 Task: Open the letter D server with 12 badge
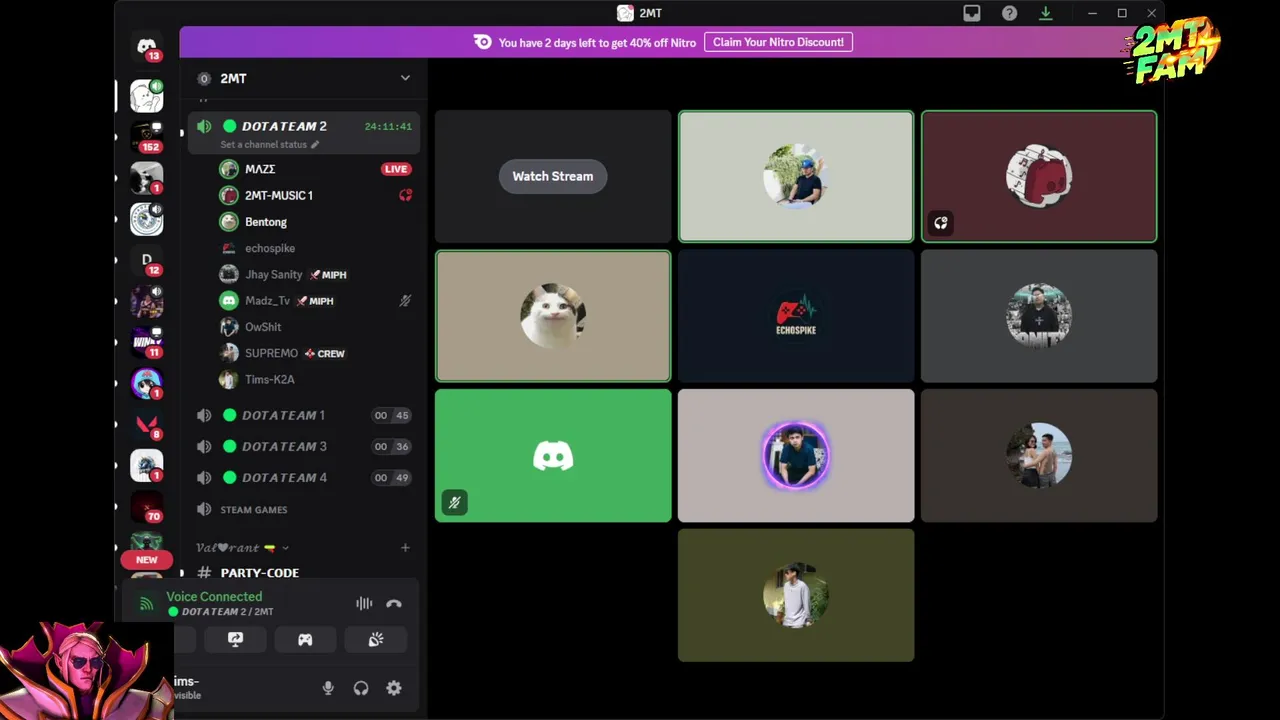[x=147, y=260]
